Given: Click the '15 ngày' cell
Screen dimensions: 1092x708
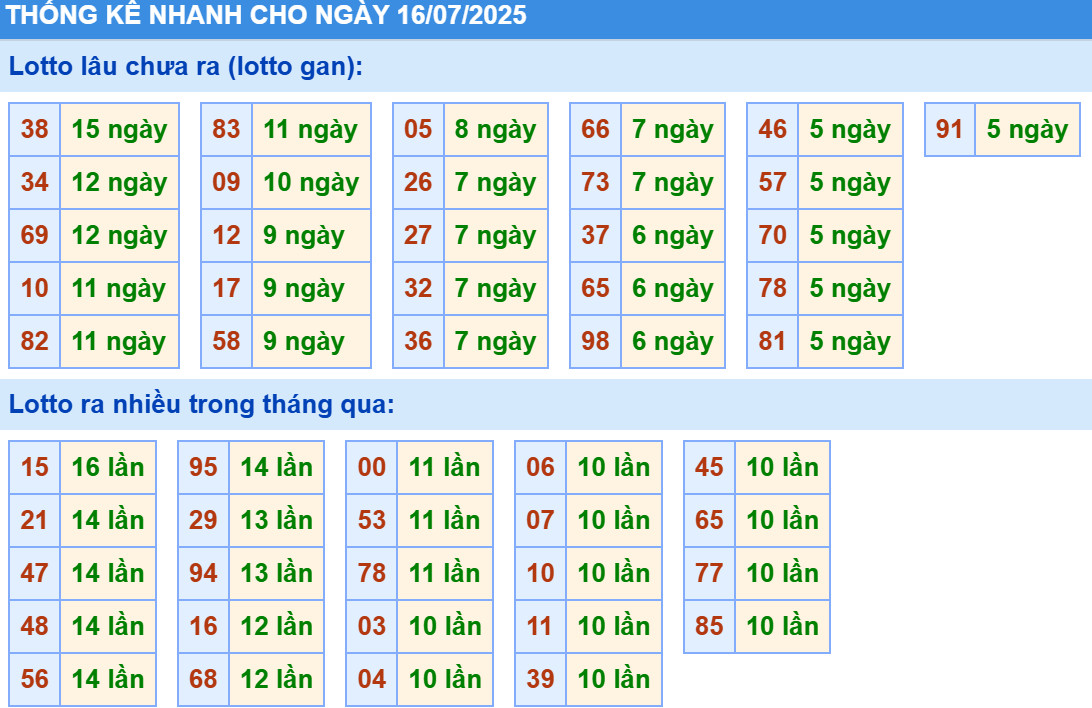Looking at the screenshot, I should (x=119, y=130).
